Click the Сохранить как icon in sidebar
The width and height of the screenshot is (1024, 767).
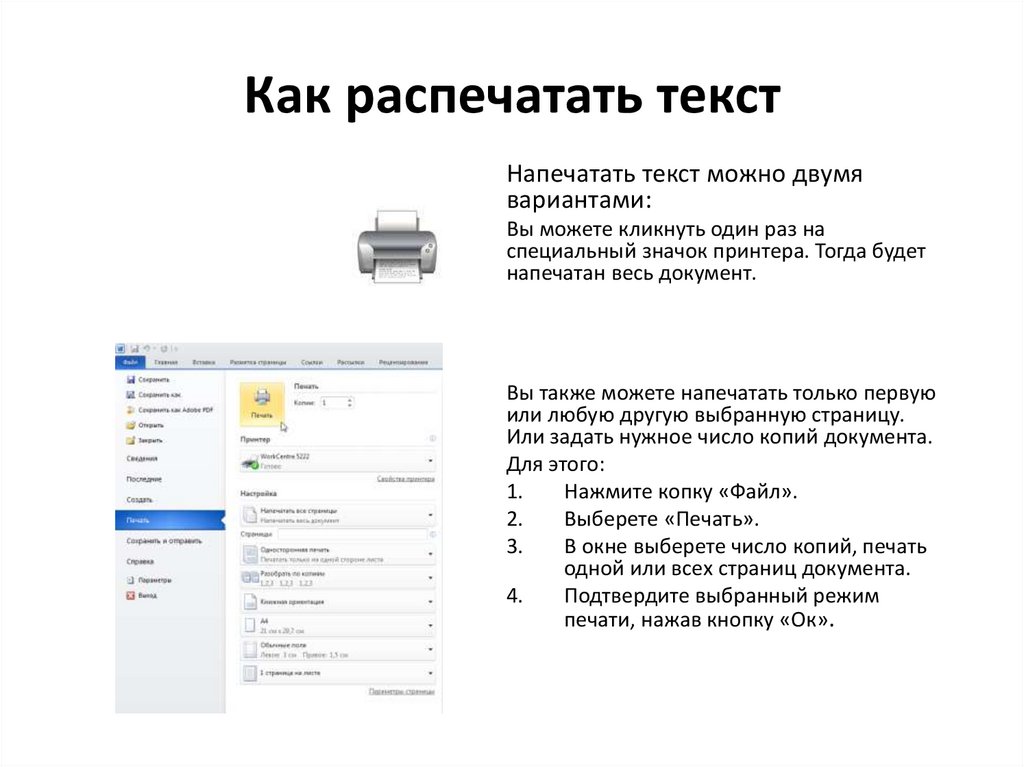pos(131,395)
